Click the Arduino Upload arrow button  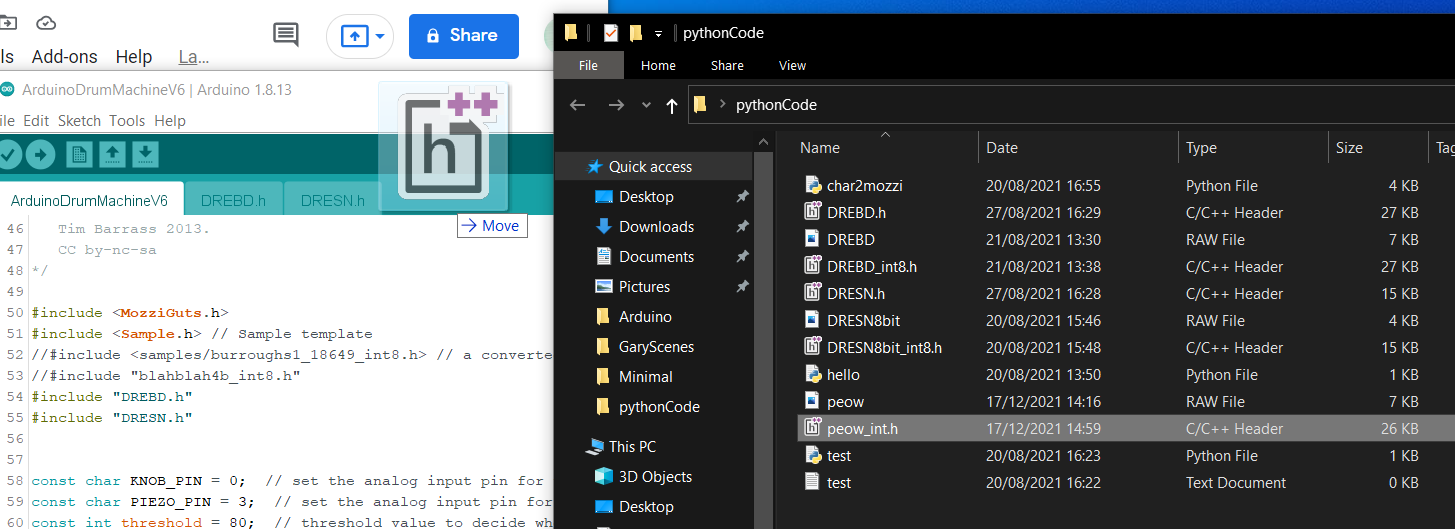(x=40, y=154)
